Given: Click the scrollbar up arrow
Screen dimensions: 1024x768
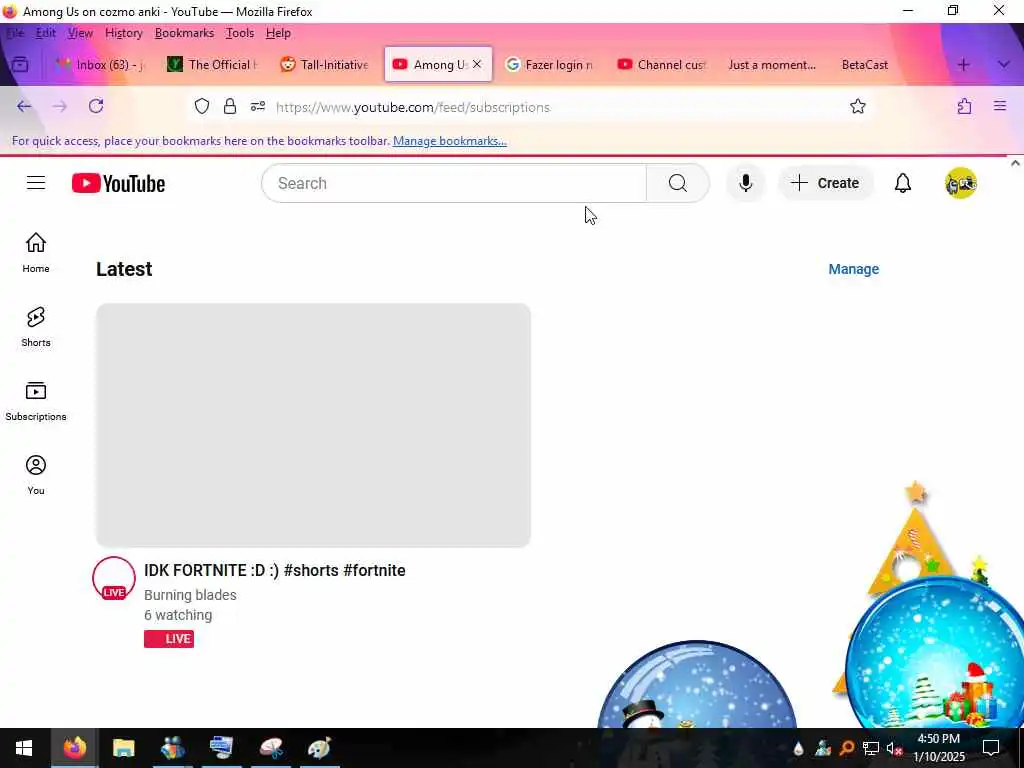Looking at the screenshot, I should click(1015, 163).
